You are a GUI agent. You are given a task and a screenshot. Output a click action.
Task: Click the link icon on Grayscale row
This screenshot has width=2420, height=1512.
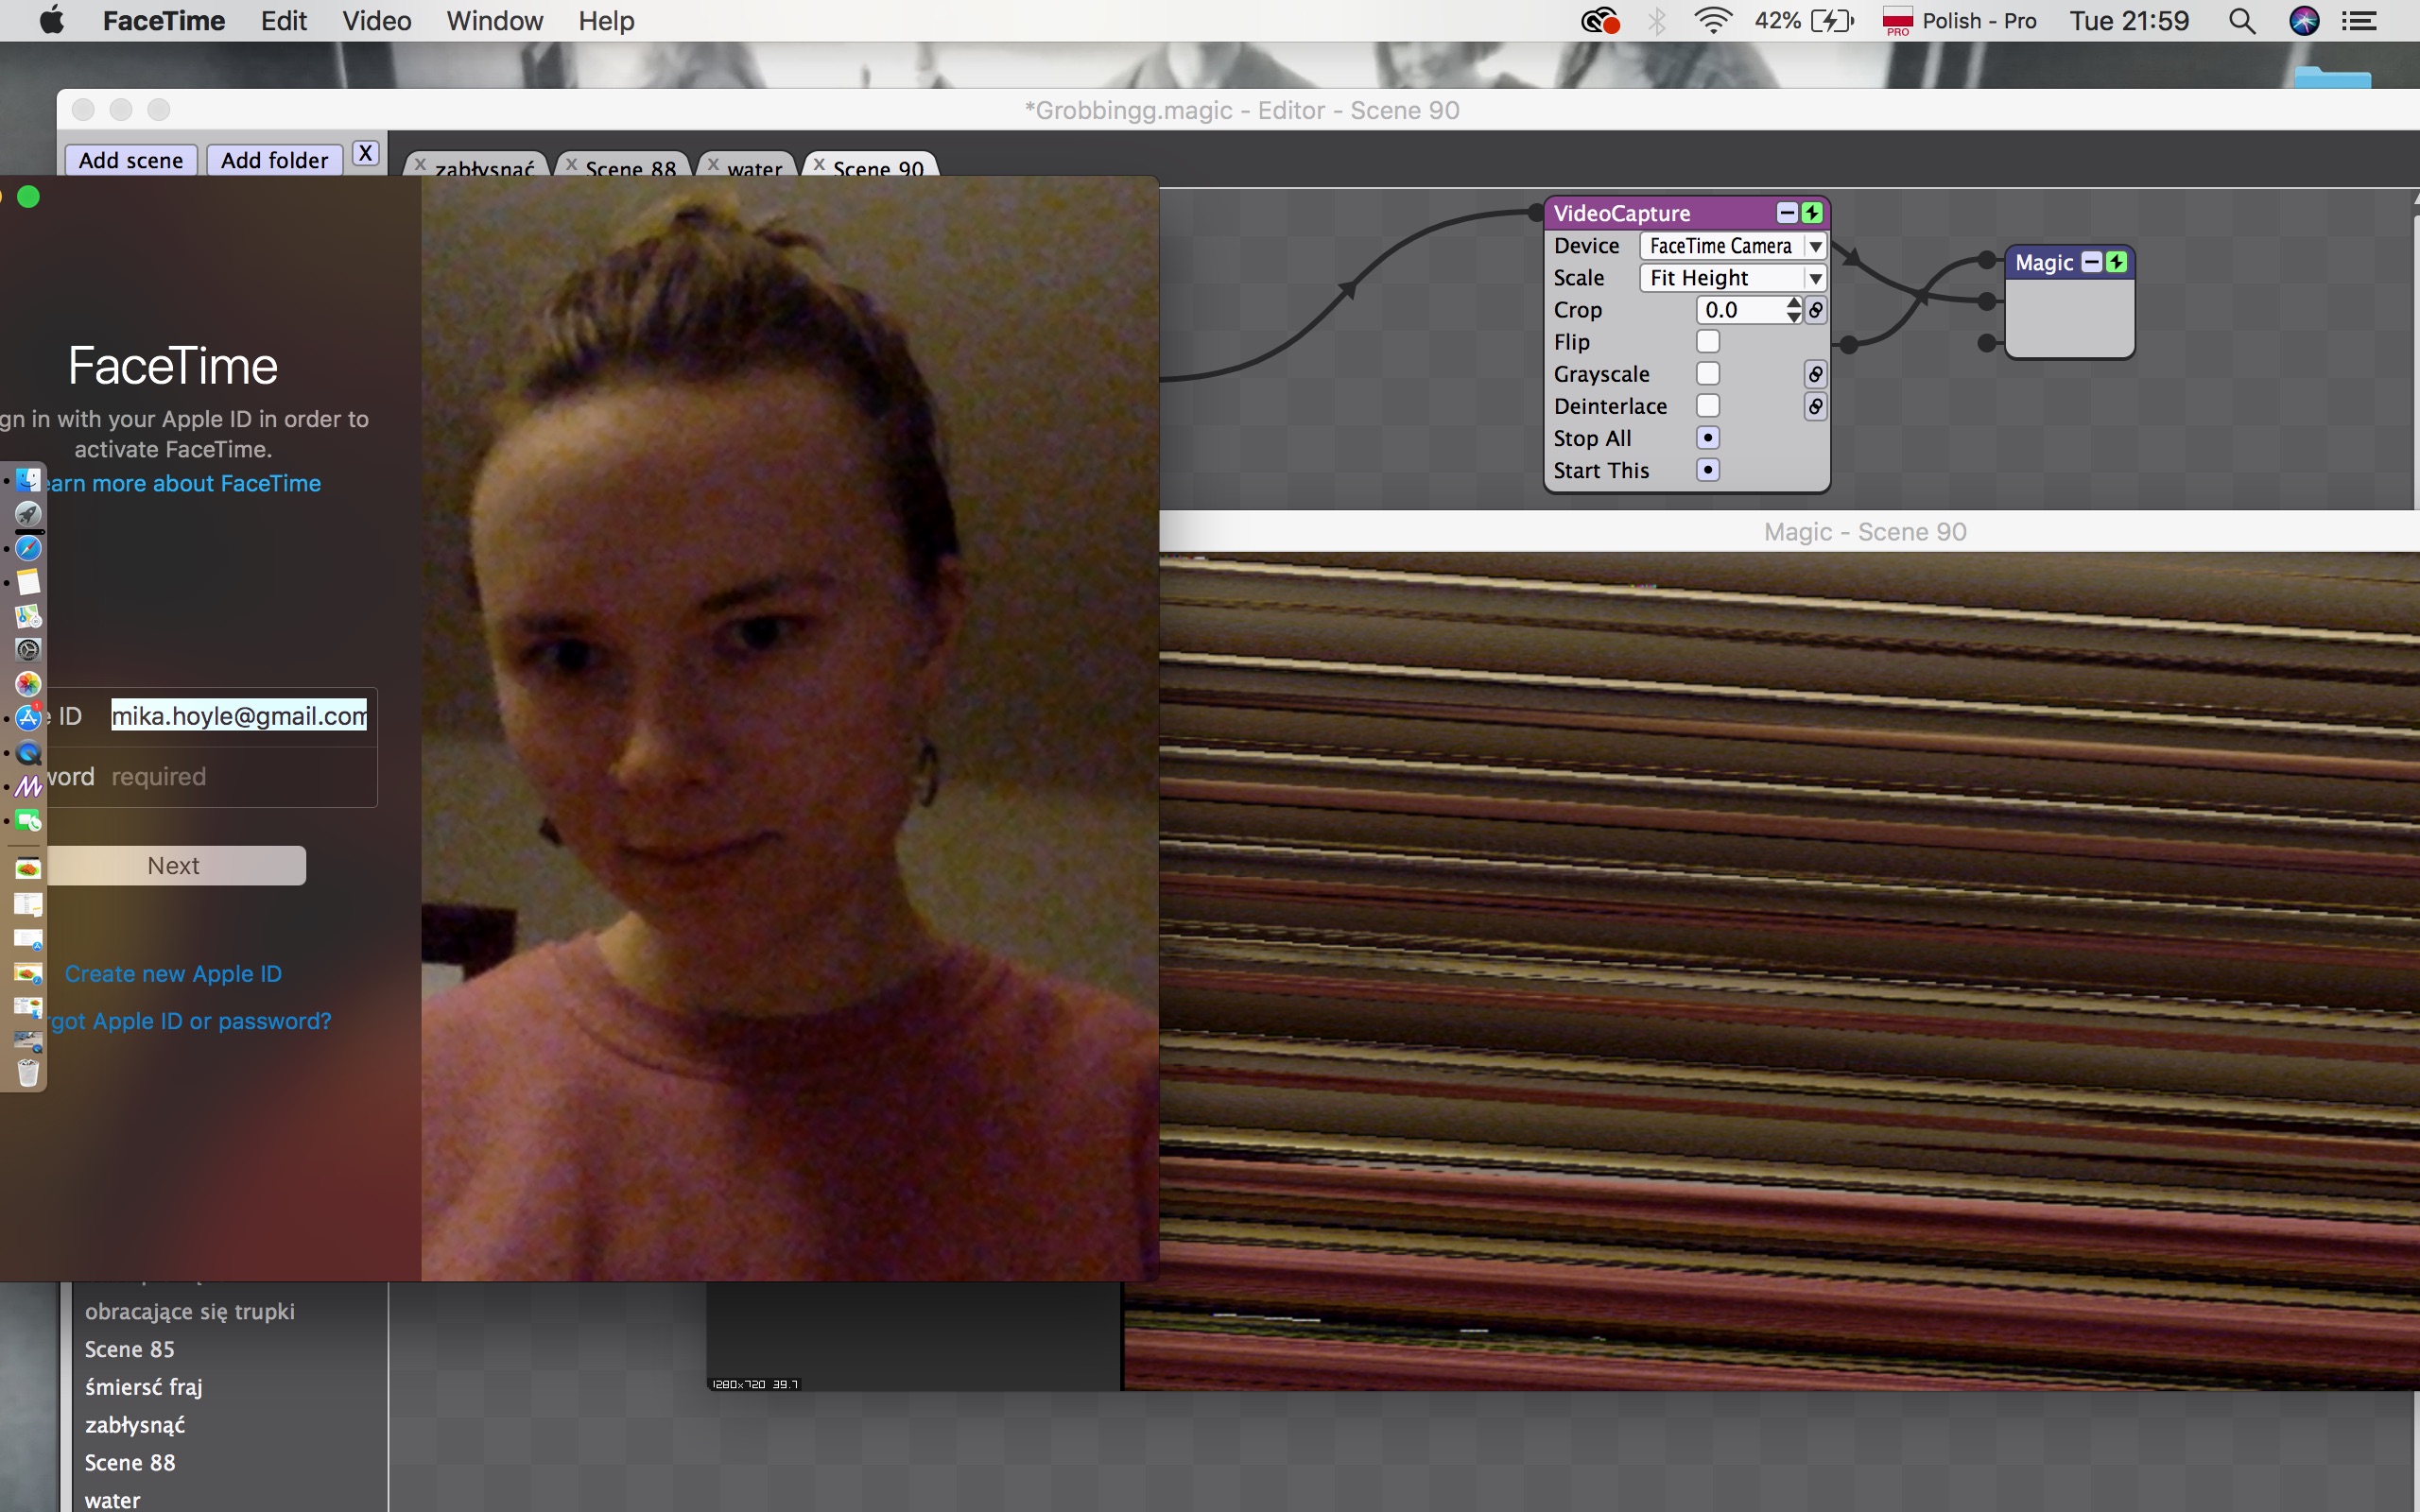point(1816,374)
